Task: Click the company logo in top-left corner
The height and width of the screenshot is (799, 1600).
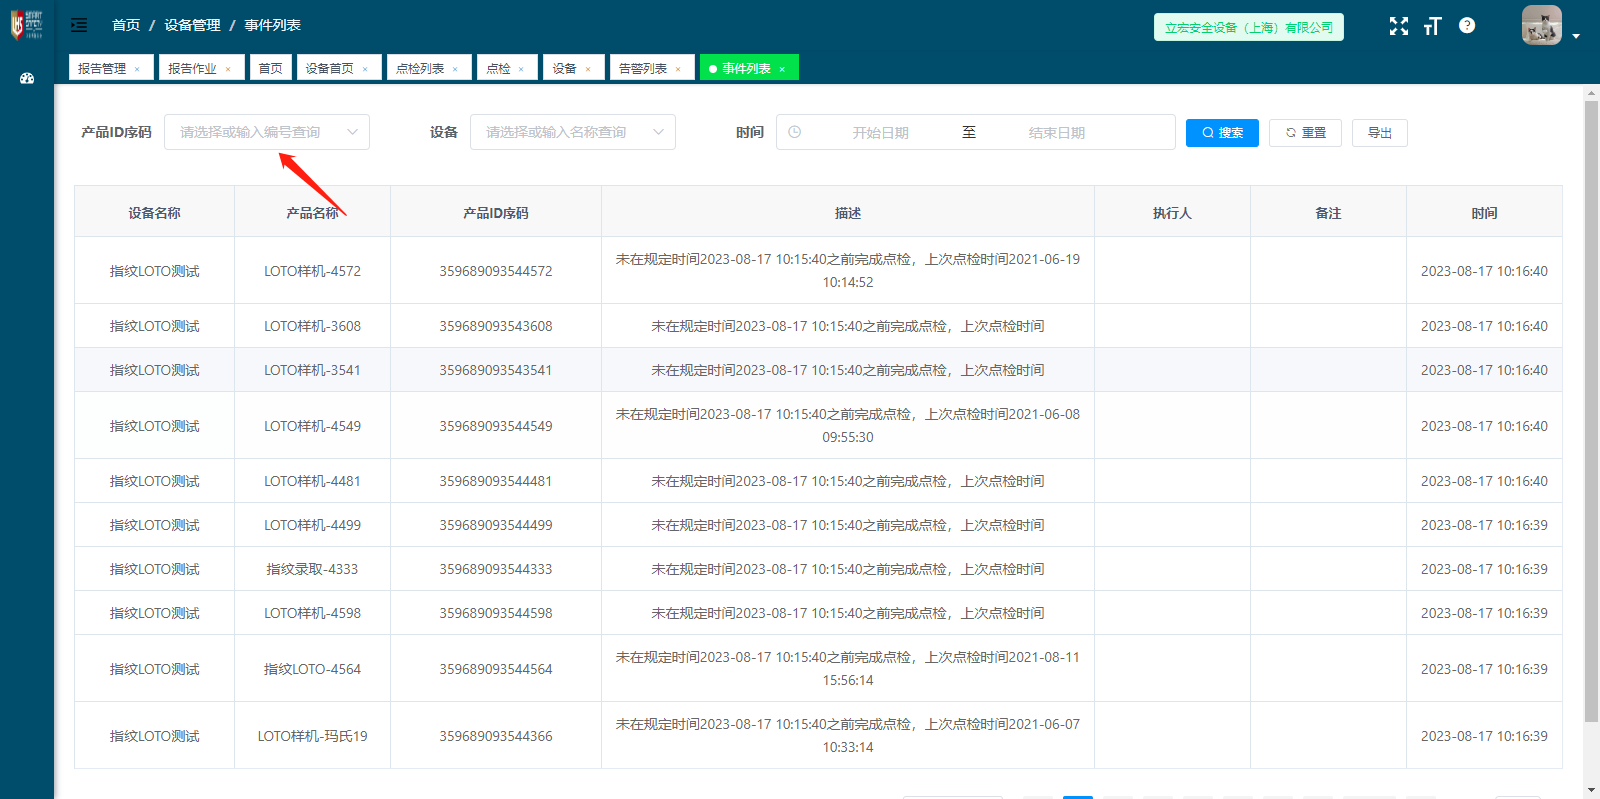Action: point(27,25)
